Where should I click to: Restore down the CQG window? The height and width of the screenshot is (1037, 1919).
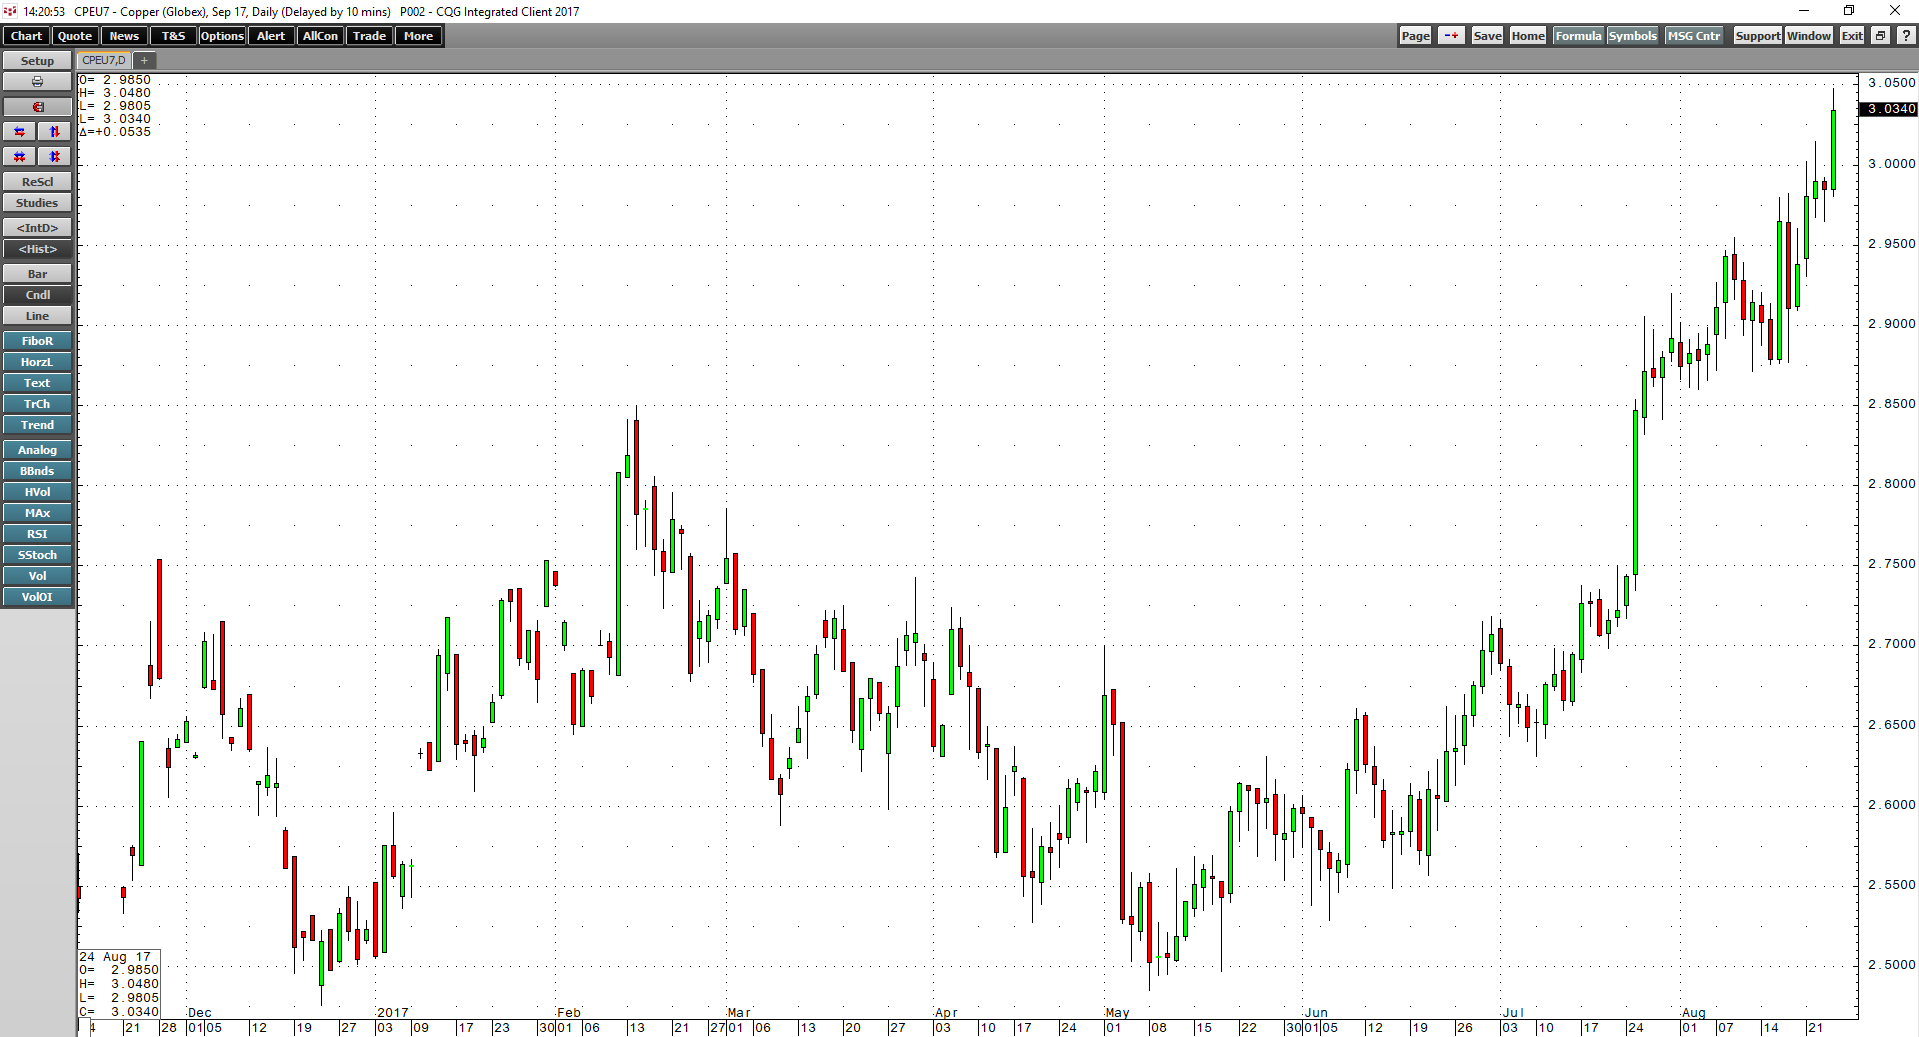coord(1849,11)
